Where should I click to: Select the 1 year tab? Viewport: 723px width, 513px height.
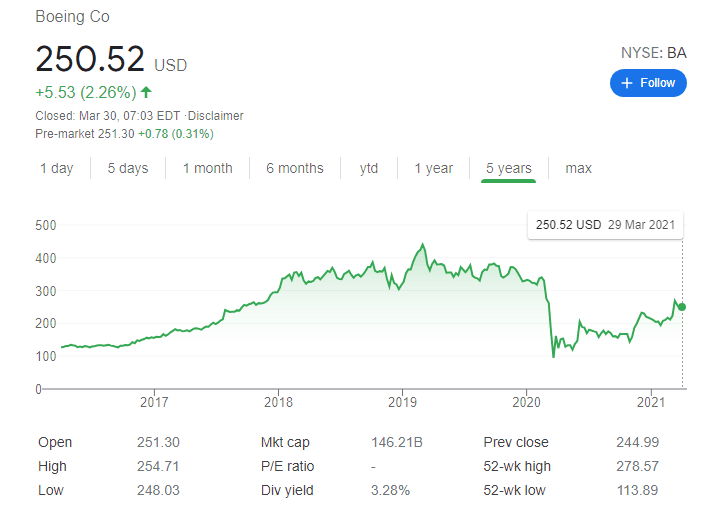point(433,168)
